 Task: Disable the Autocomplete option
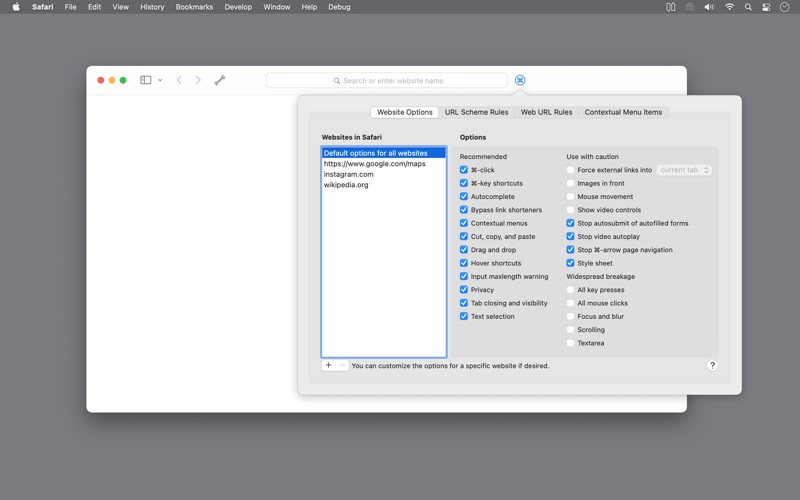coord(464,196)
